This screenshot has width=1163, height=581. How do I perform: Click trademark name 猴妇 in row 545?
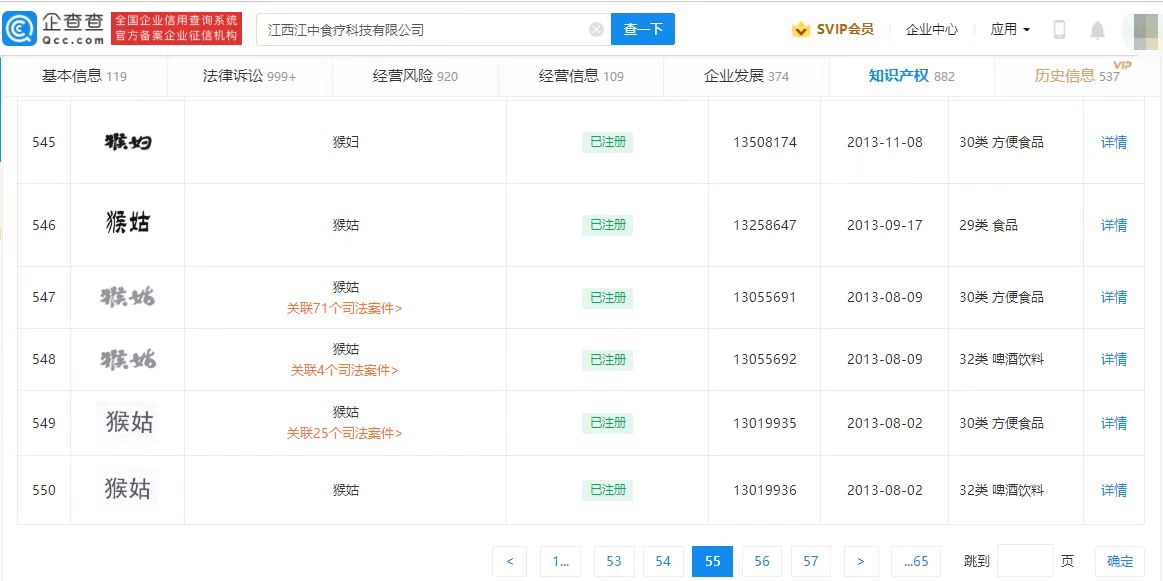coord(346,142)
